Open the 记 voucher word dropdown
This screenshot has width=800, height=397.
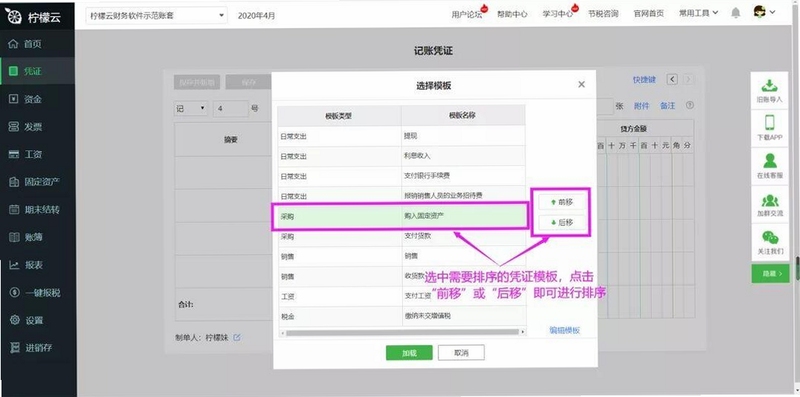tap(191, 108)
